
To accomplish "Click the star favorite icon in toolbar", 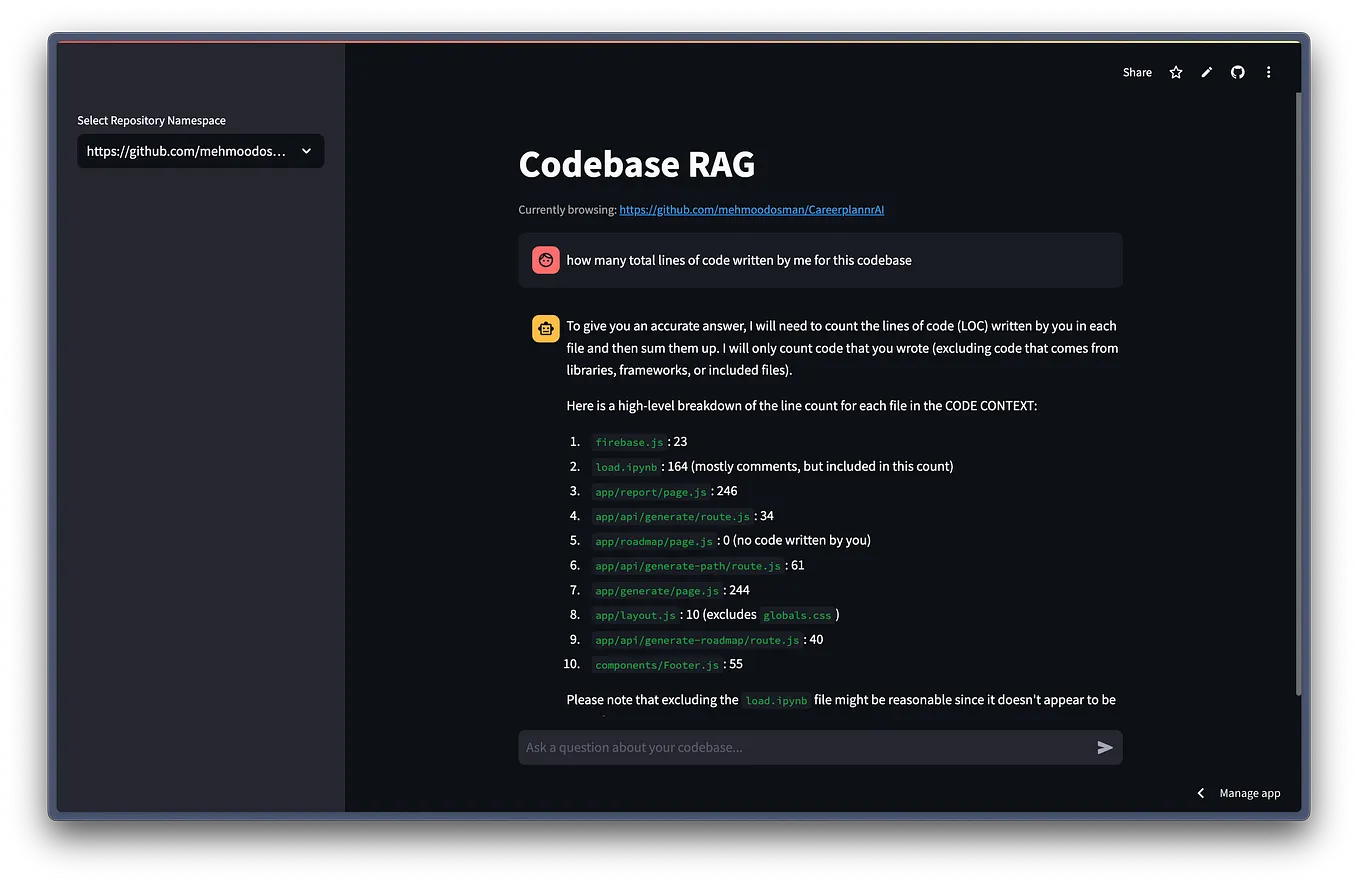I will [1175, 72].
